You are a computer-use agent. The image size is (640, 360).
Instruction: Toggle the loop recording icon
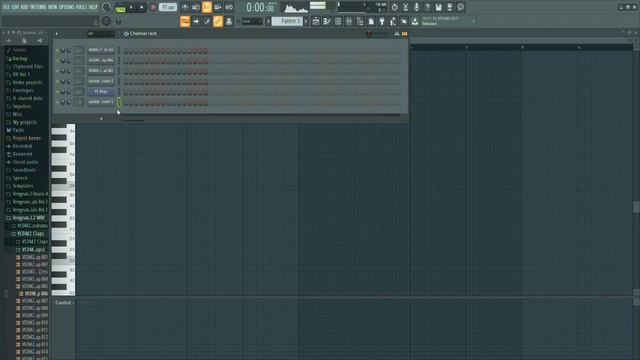click(229, 7)
